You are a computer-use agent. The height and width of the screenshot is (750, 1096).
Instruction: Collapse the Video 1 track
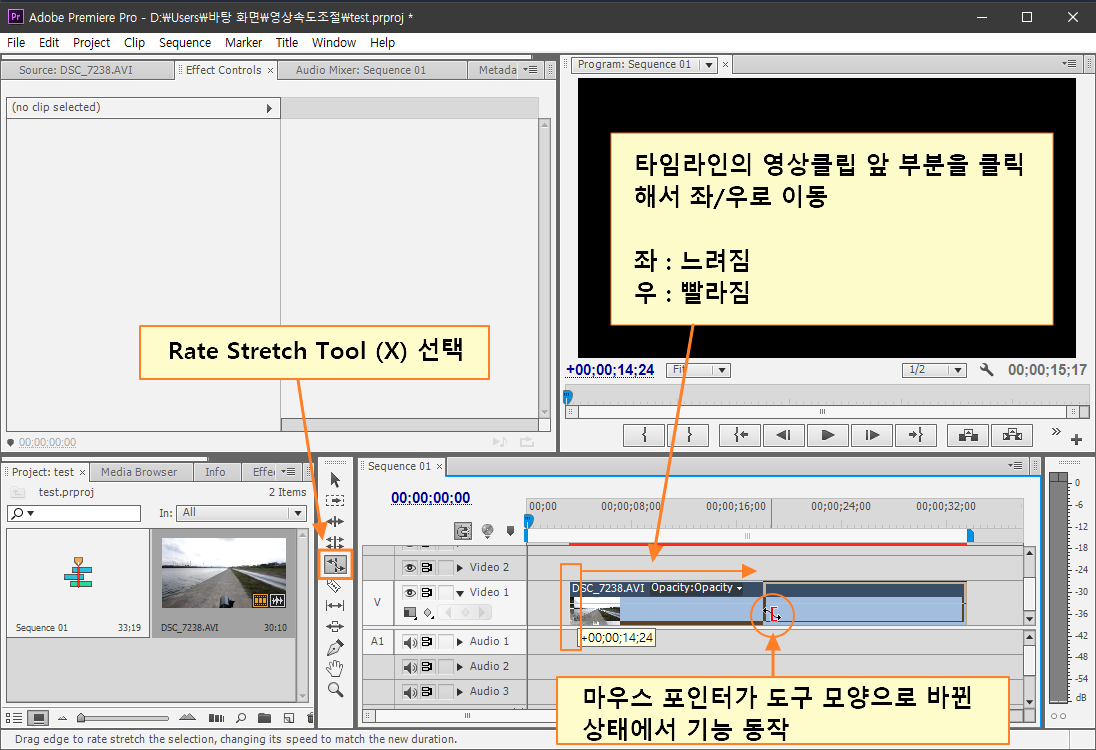(x=460, y=593)
